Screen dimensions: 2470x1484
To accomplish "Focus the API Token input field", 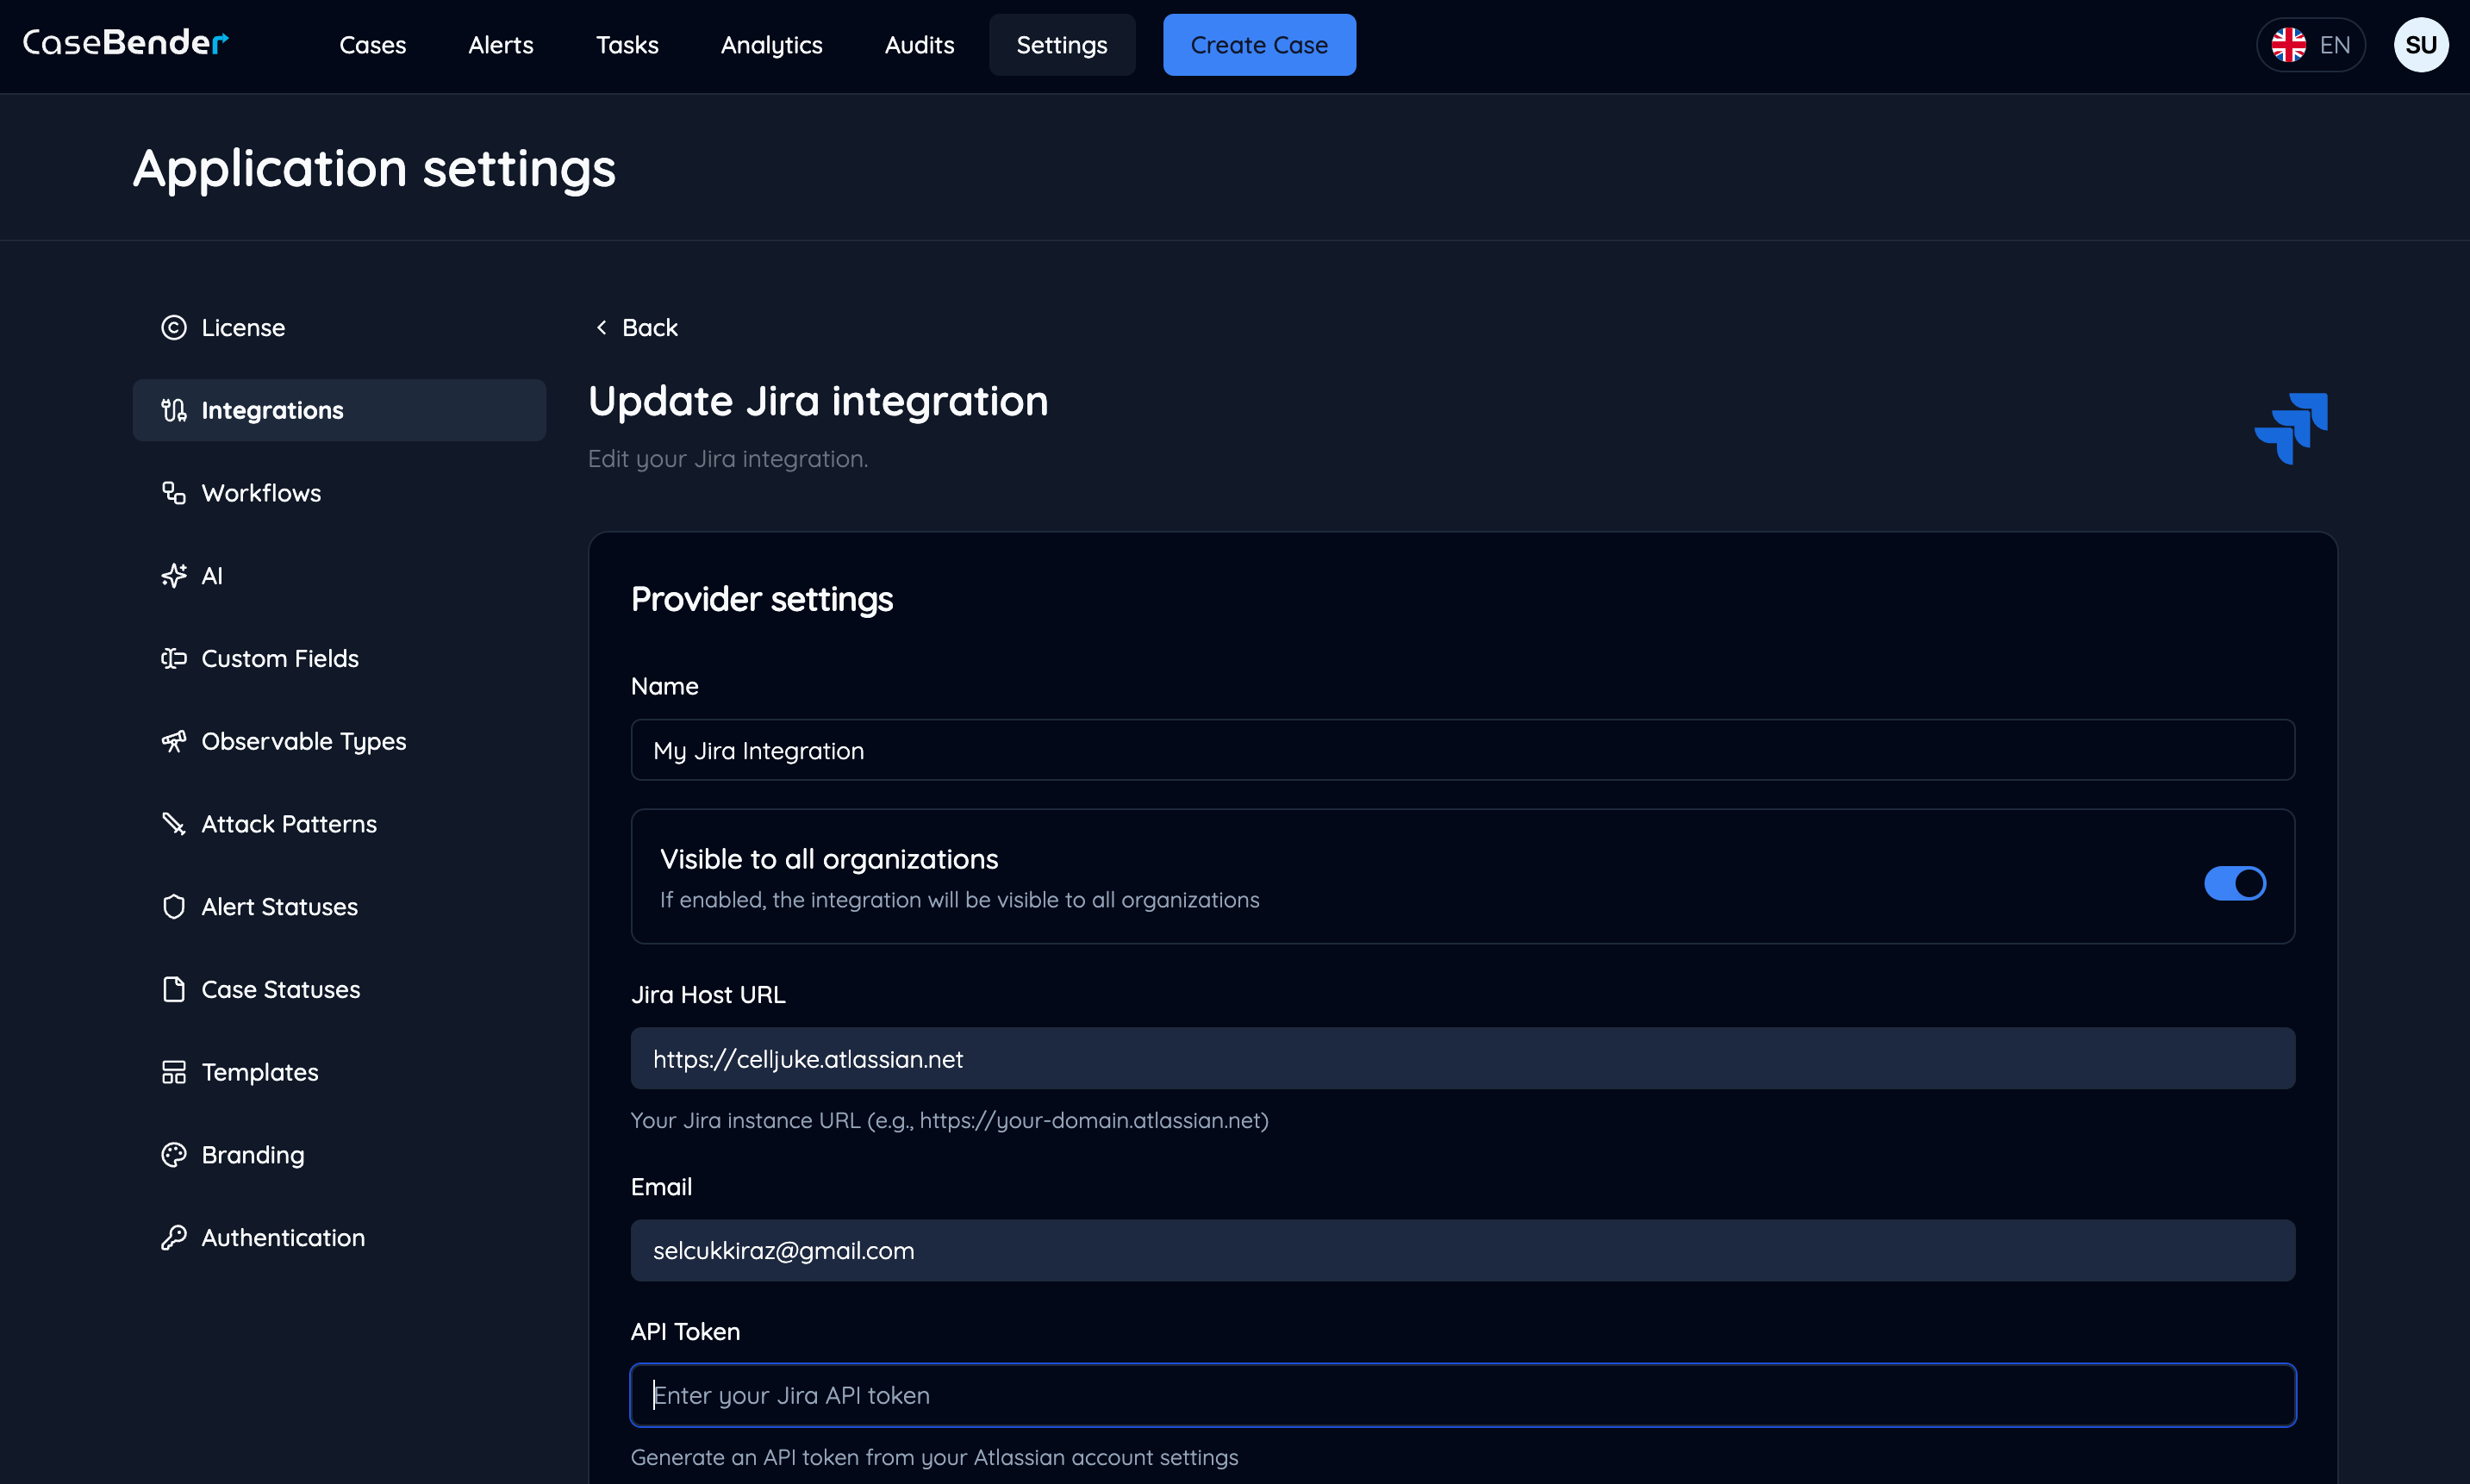I will pyautogui.click(x=1462, y=1395).
